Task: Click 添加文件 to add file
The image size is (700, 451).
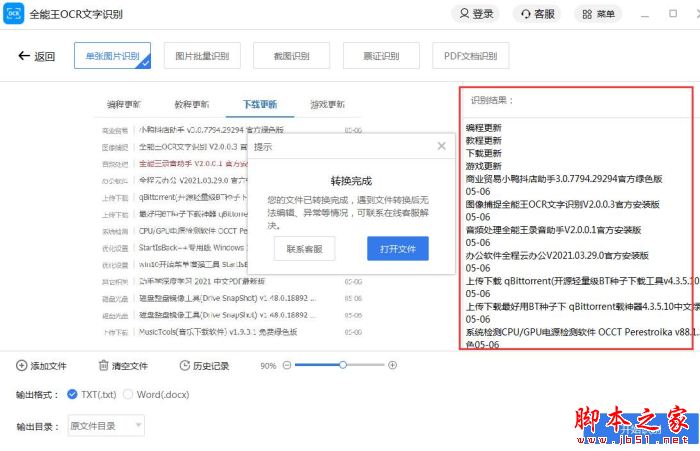Action: 41,366
